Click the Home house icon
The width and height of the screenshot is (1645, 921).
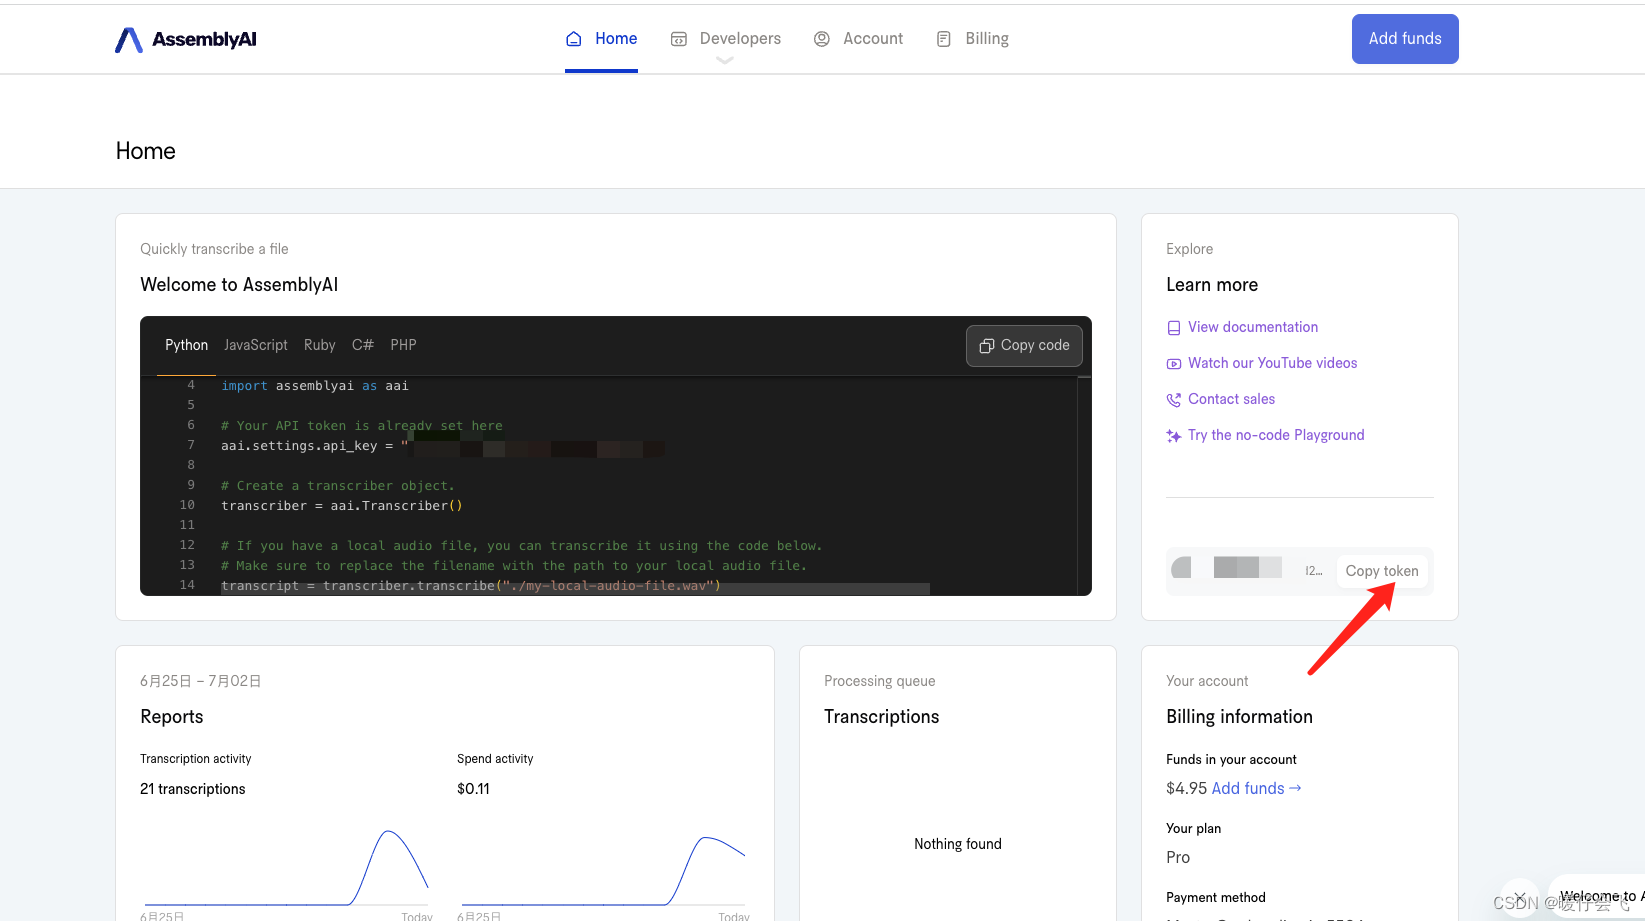[x=574, y=39]
